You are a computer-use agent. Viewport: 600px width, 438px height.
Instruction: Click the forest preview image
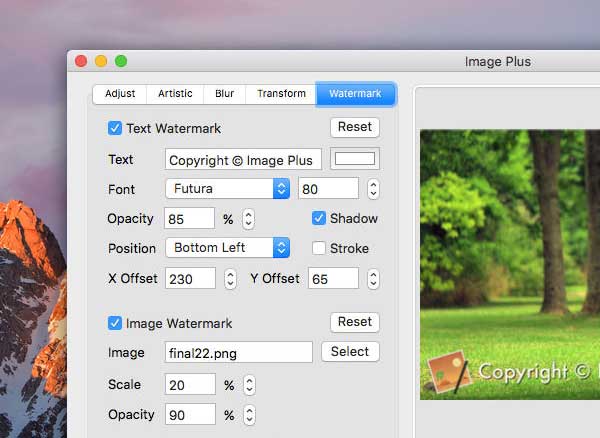click(510, 265)
